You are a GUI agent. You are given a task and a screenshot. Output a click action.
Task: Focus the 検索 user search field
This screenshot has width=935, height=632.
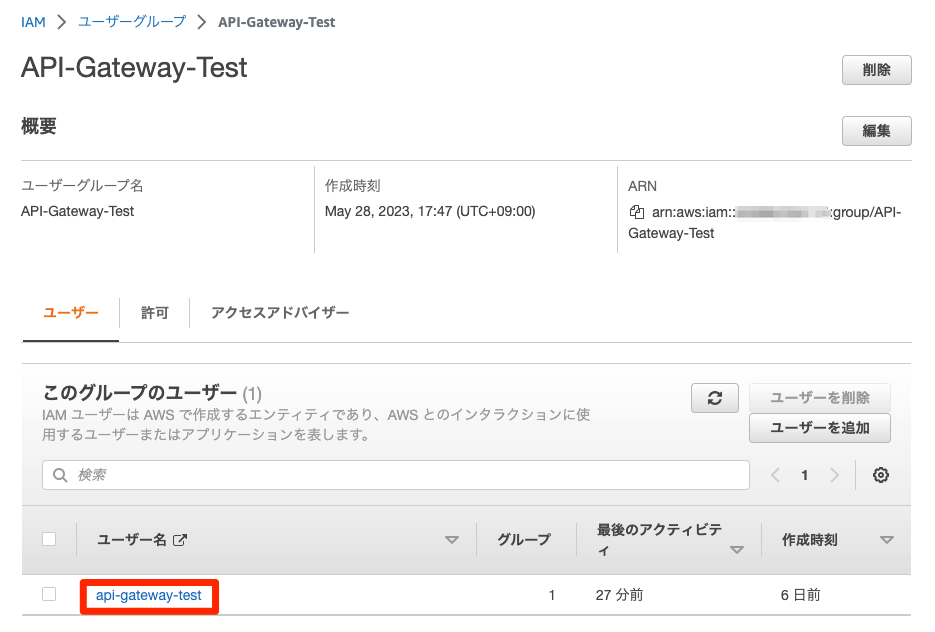click(400, 475)
